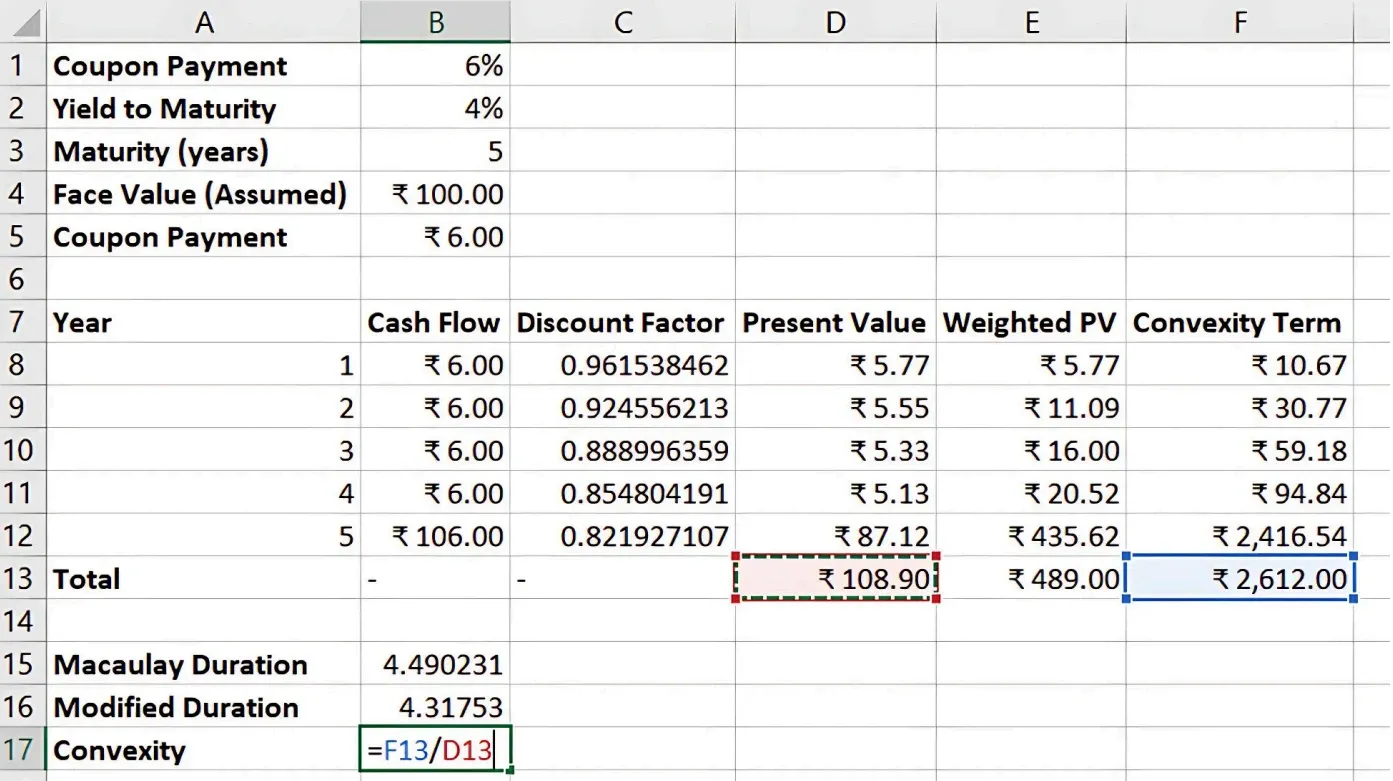The height and width of the screenshot is (781, 1393).
Task: Select the column F header
Action: 1240,22
